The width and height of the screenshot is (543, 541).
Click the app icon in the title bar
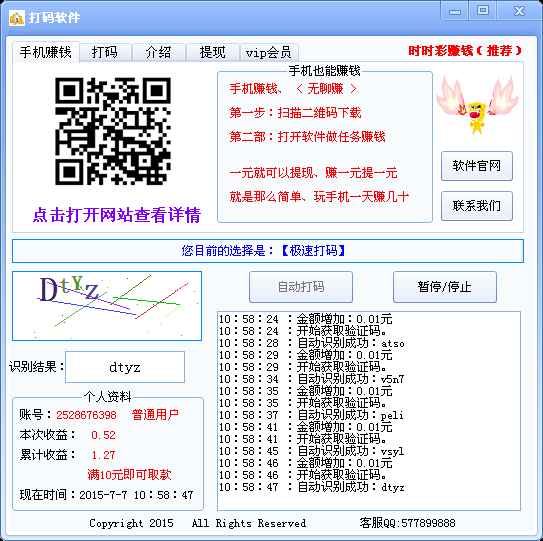tap(17, 17)
